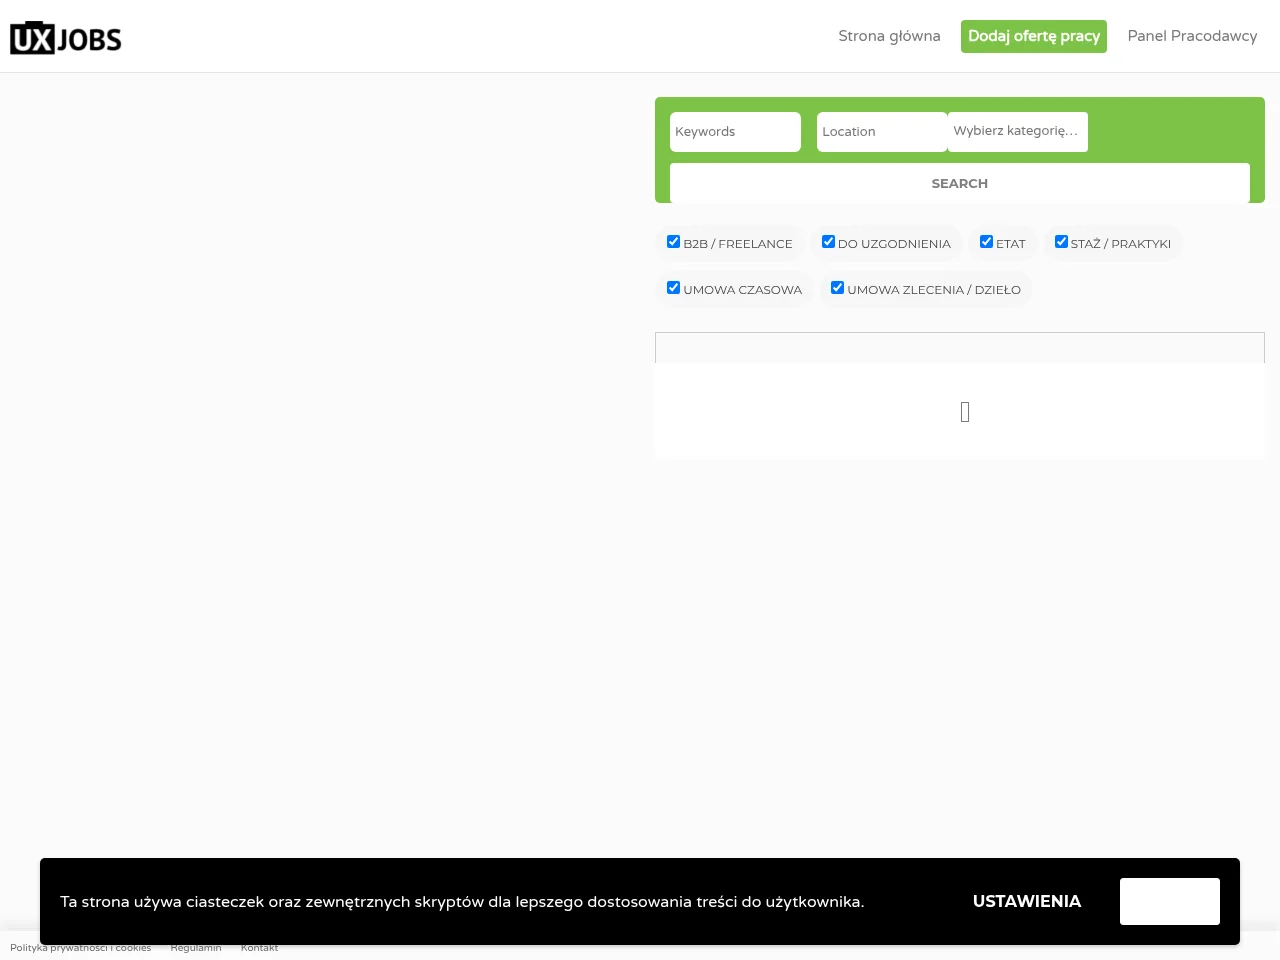
Task: Open Panel Pracodawcy
Action: pos(1192,36)
